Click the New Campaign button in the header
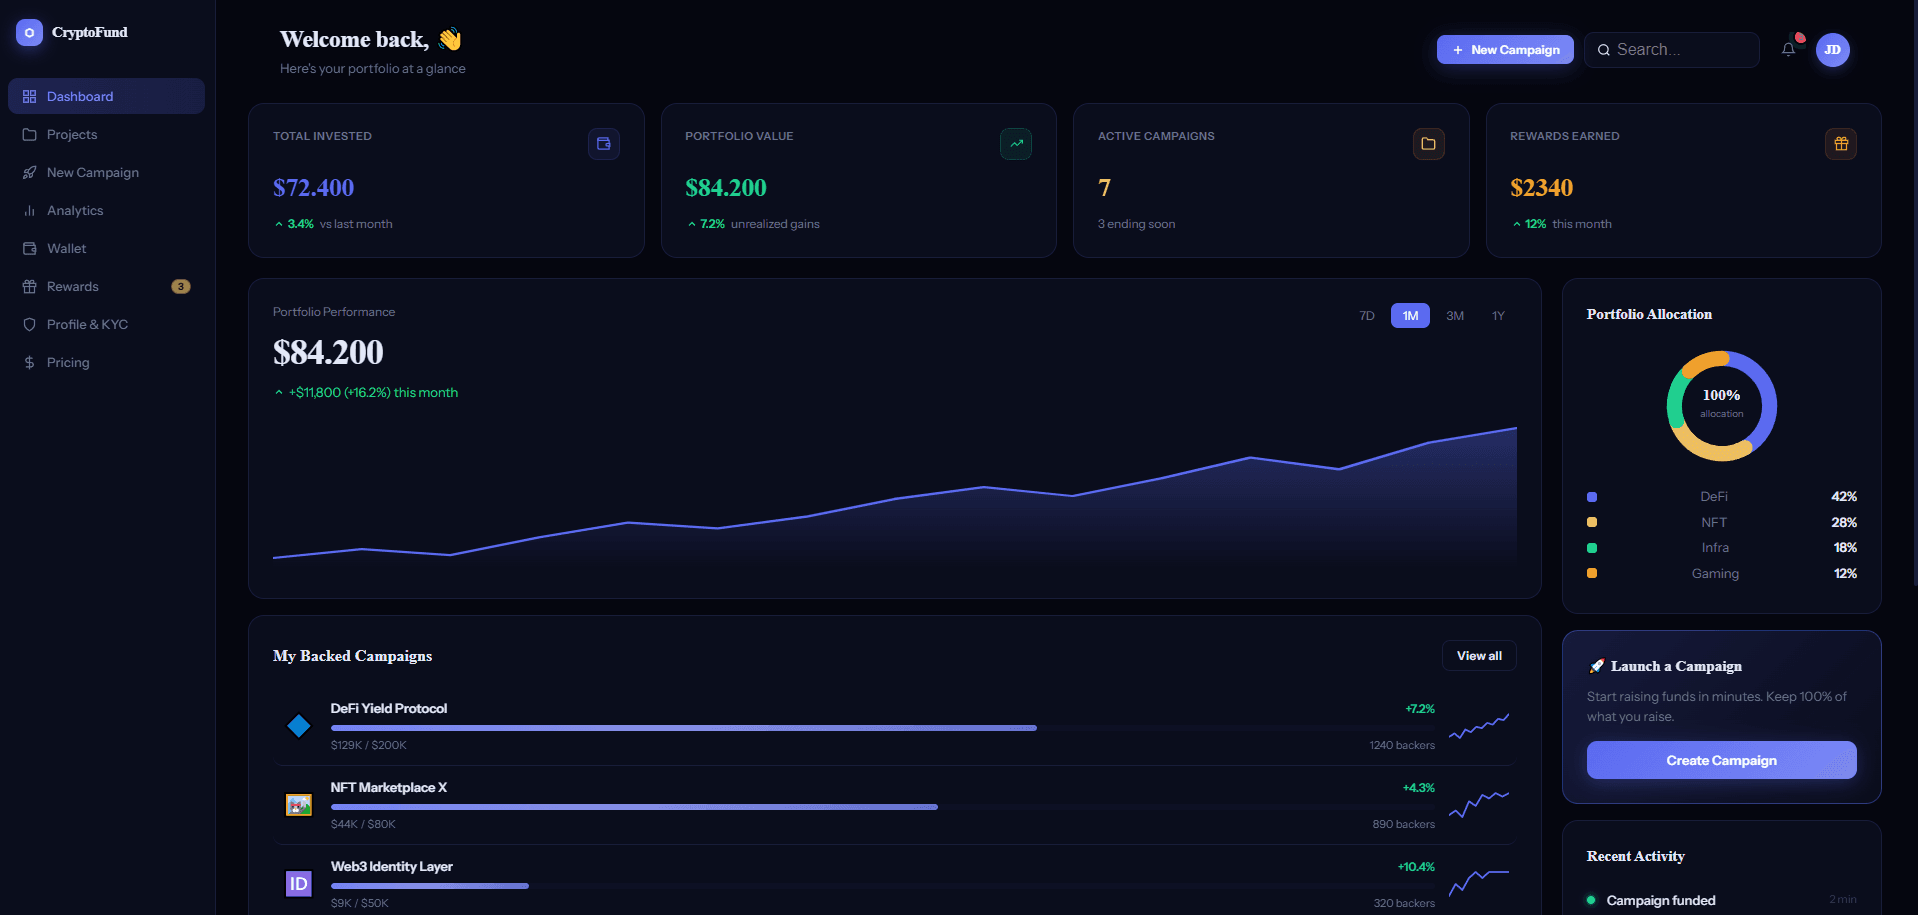 point(1504,49)
